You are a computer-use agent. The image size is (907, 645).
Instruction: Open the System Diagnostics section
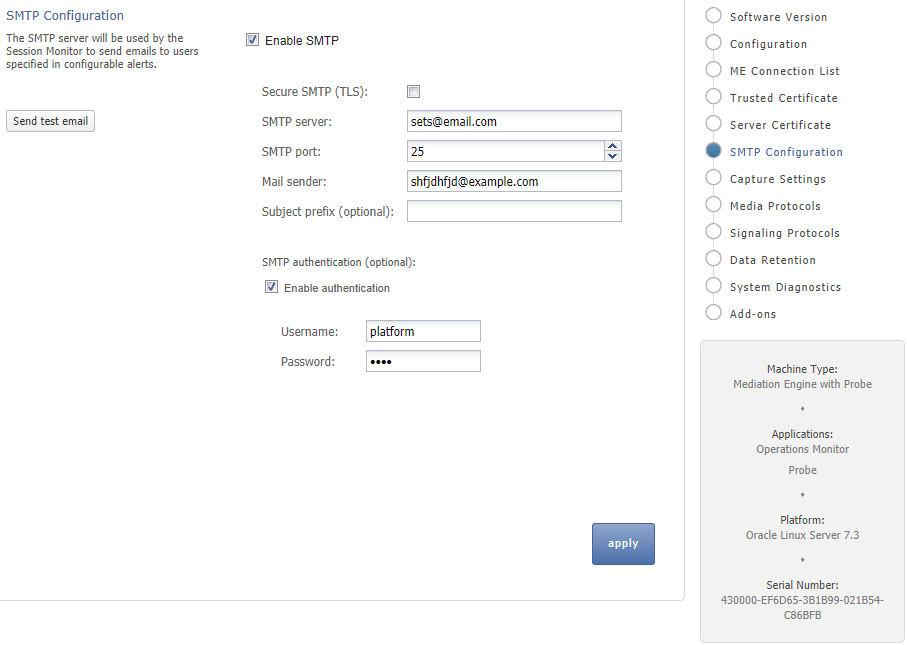(x=714, y=286)
